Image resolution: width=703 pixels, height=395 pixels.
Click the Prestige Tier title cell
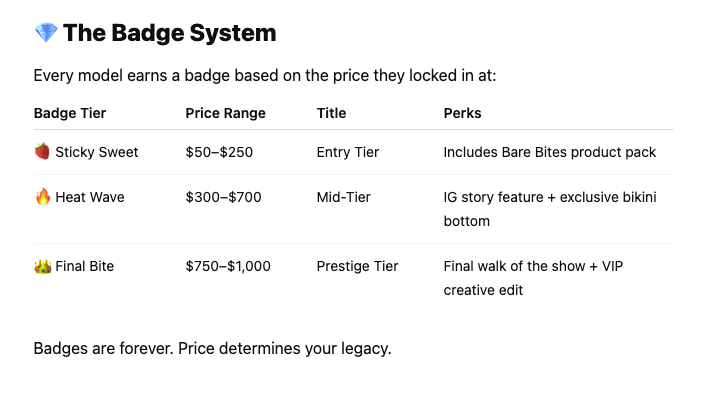click(x=357, y=266)
